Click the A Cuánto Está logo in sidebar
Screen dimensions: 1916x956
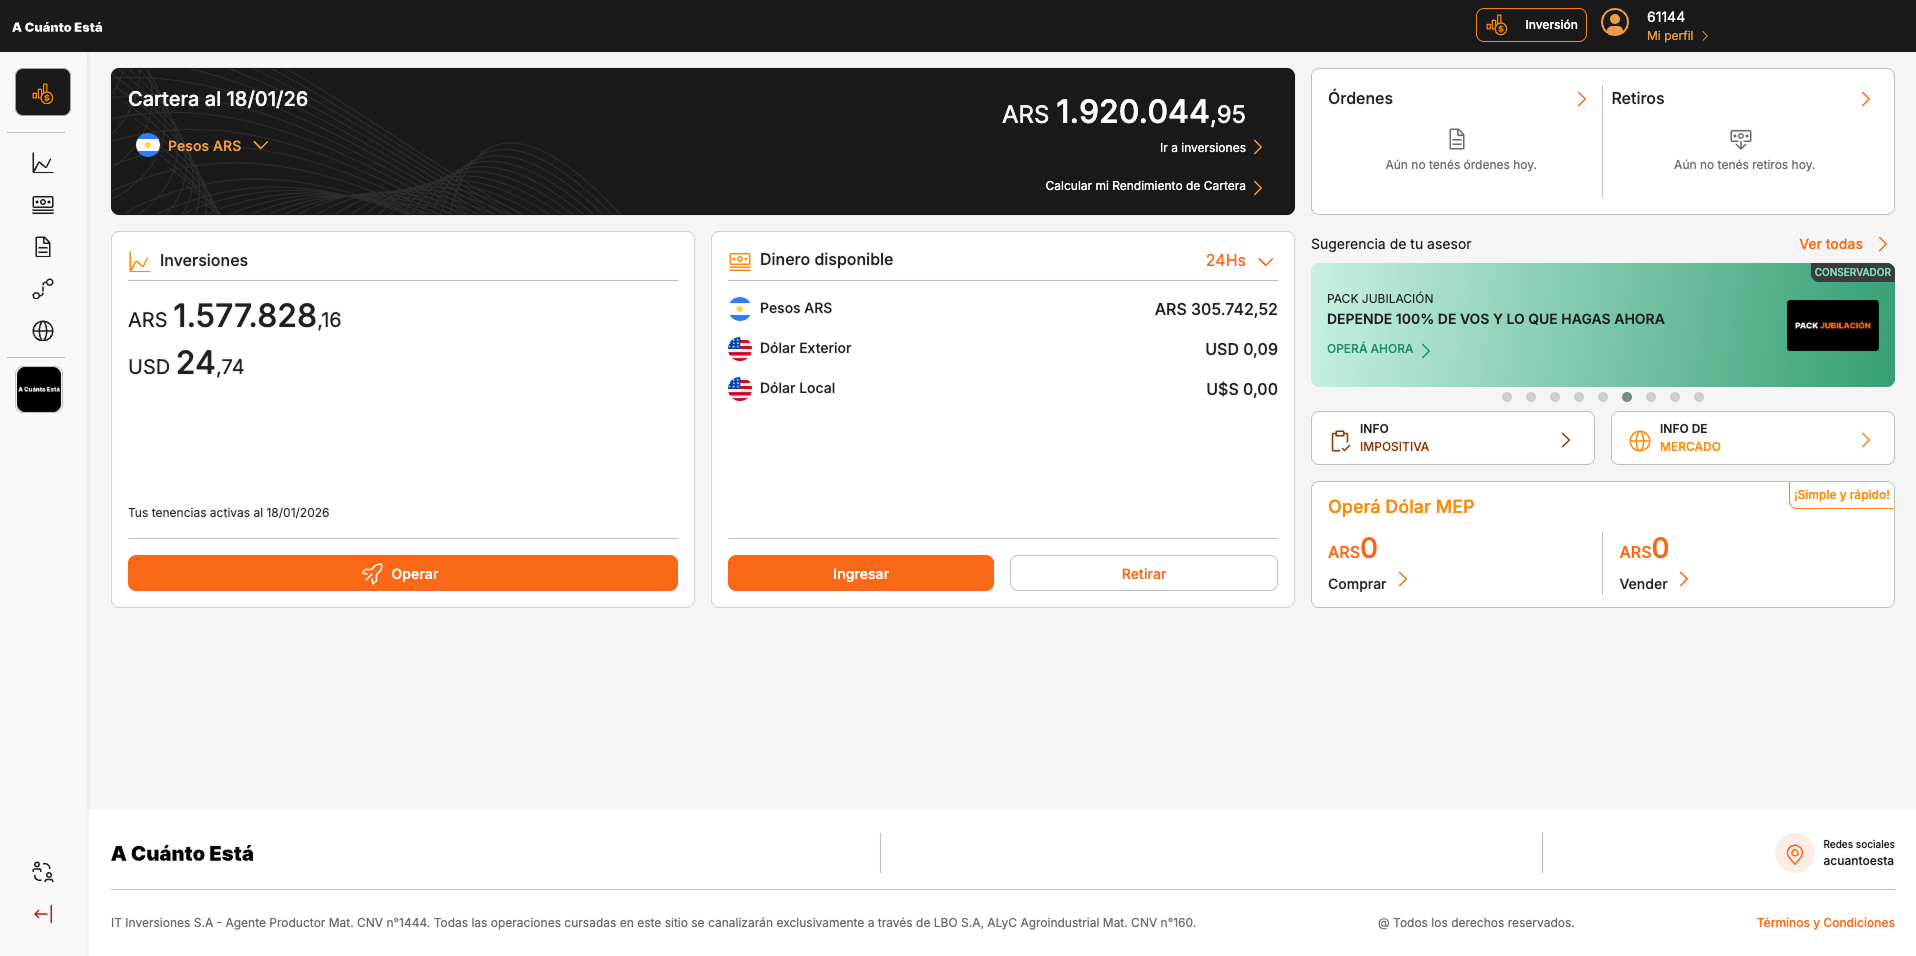[x=38, y=389]
